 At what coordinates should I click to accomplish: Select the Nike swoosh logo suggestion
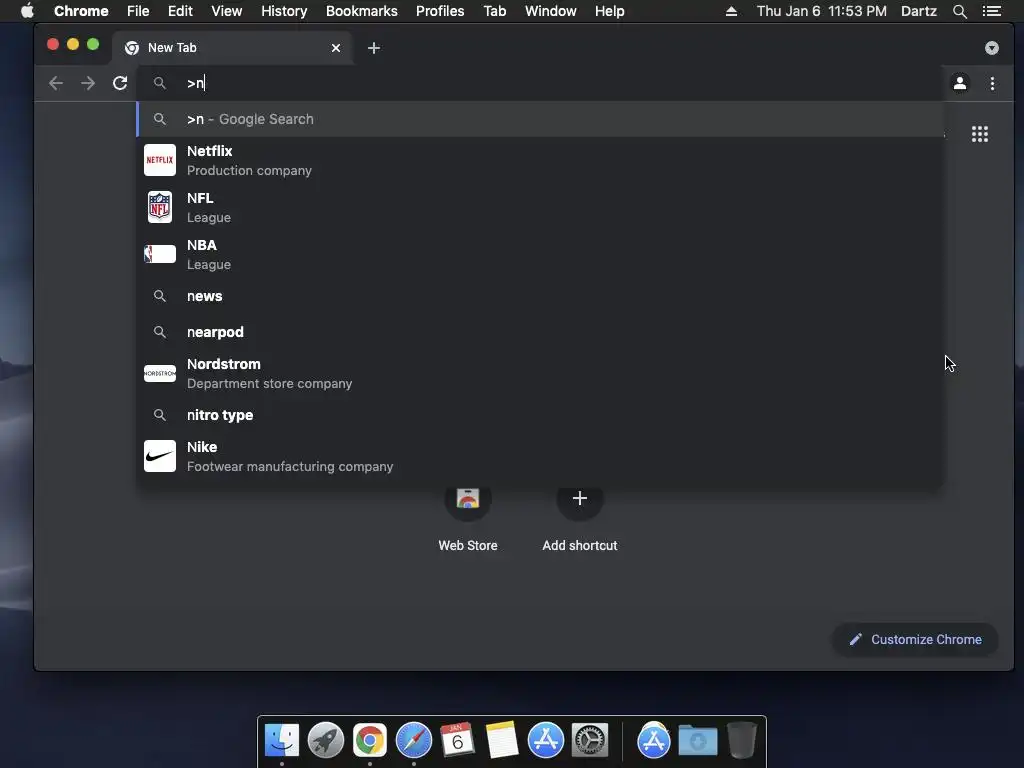159,456
